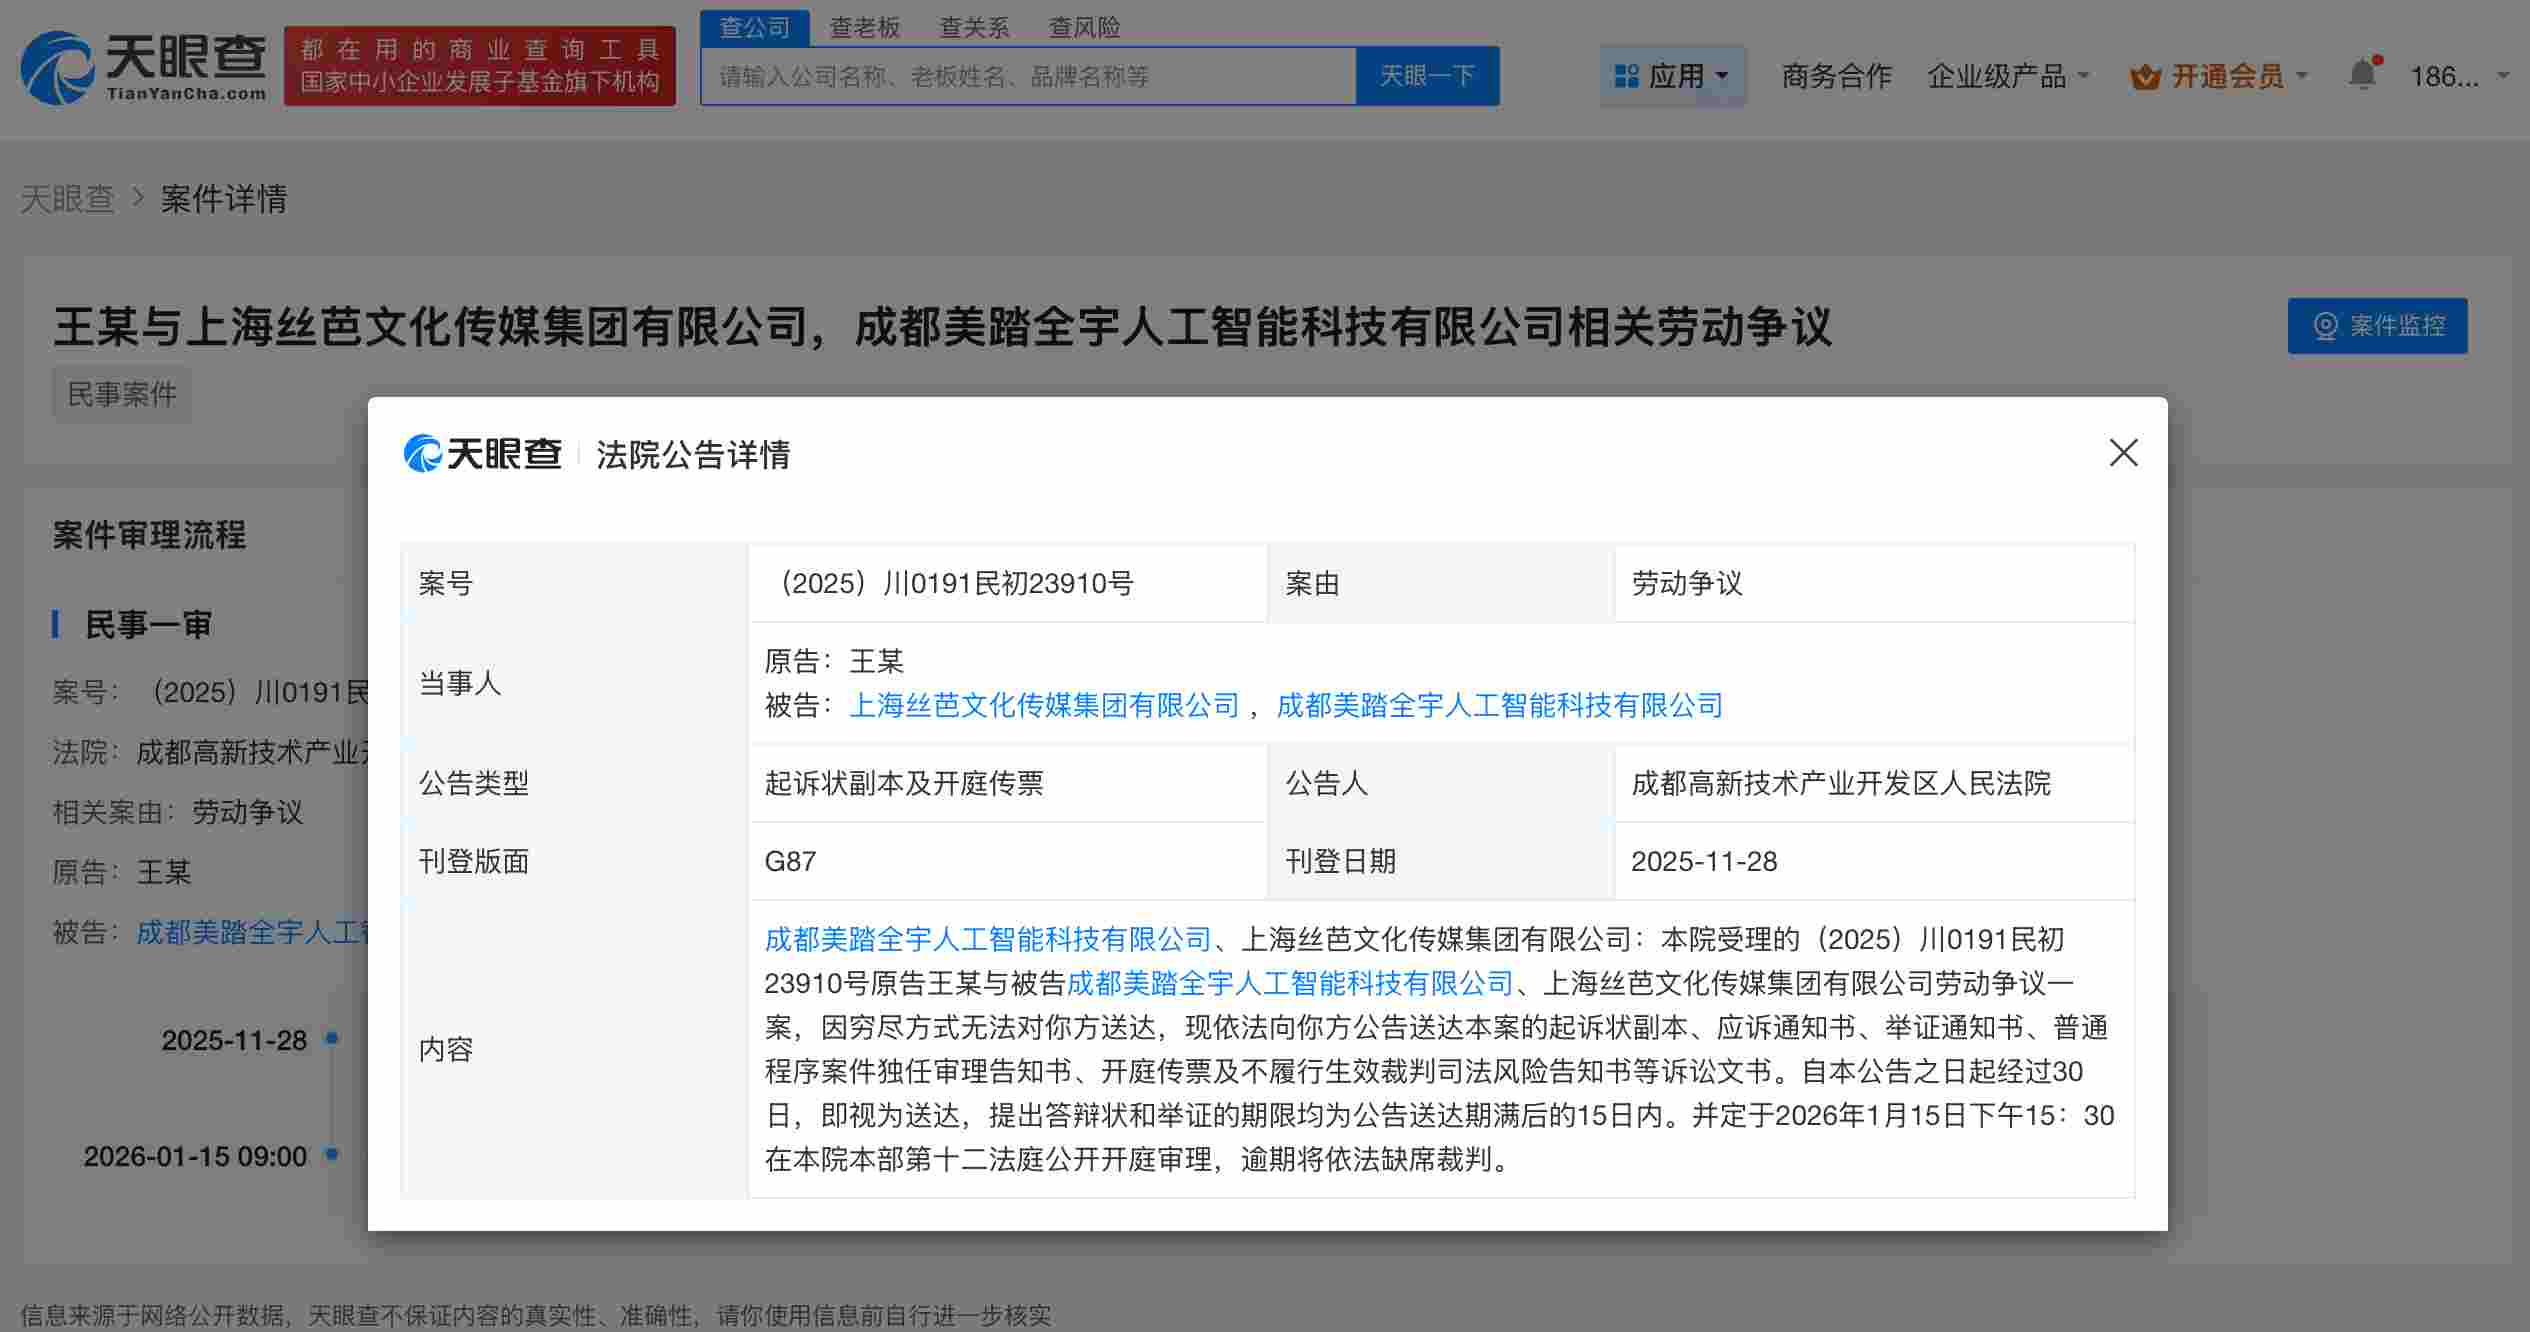
Task: Select the 查关系 search option
Action: (x=974, y=27)
